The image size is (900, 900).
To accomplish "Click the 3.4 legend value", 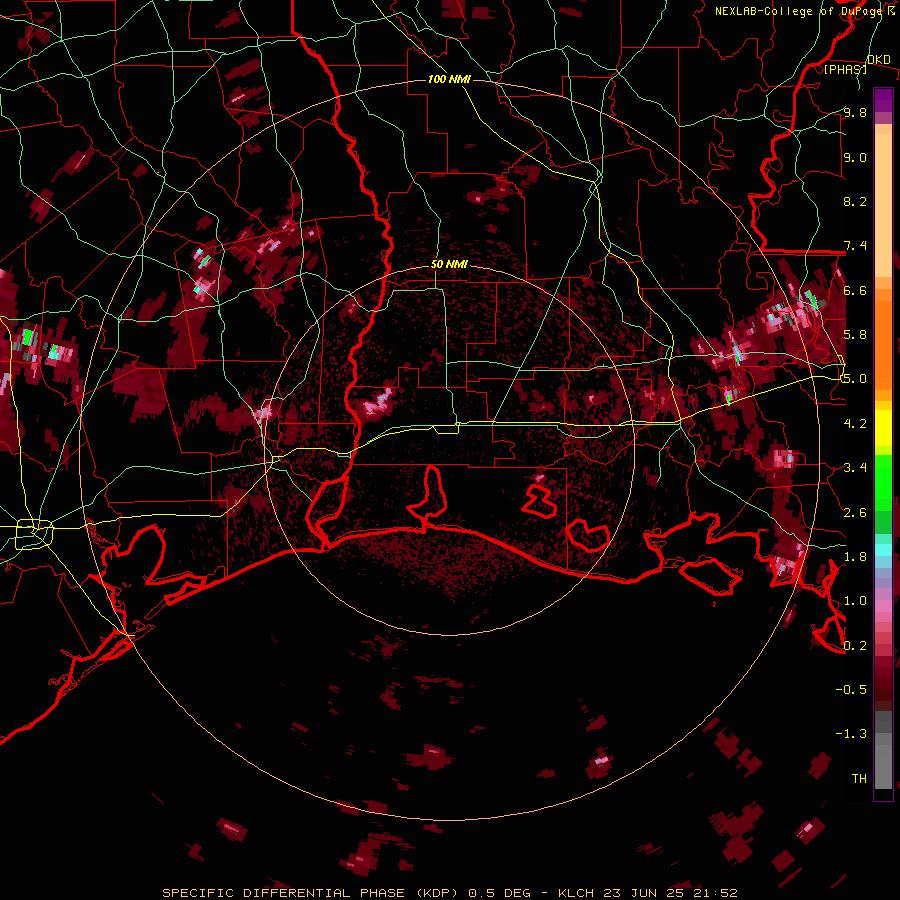I will click(855, 468).
